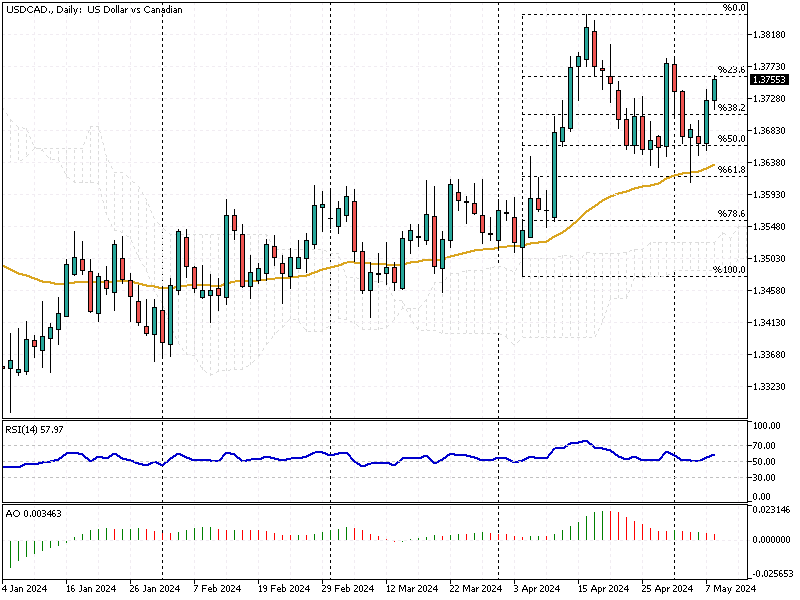Click the 4 Jan 2024 date marker

pos(24,589)
